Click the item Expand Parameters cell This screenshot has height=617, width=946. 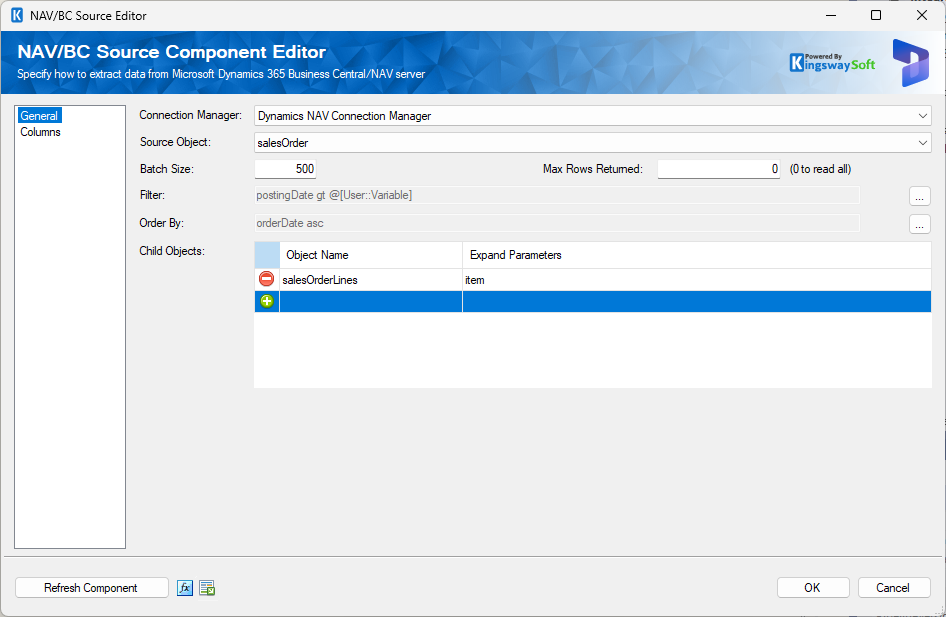(695, 280)
